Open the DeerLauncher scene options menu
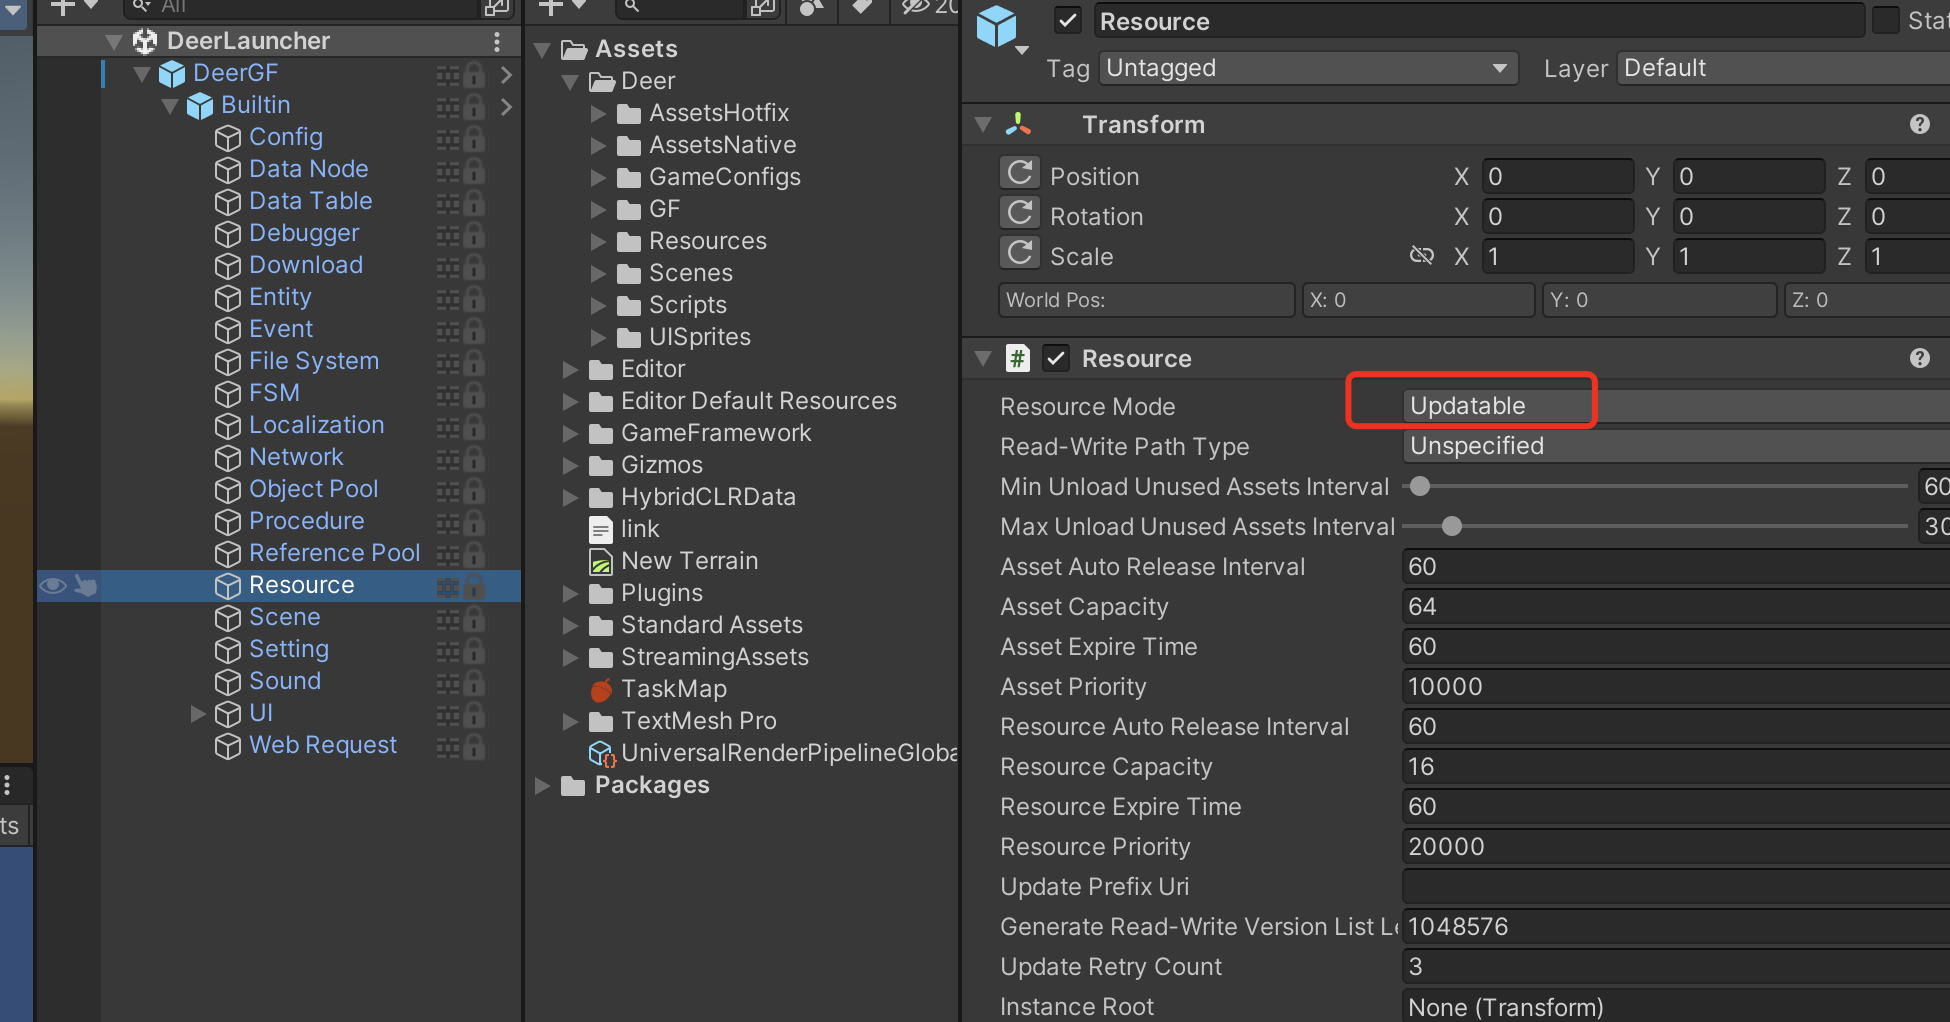 pyautogui.click(x=496, y=41)
